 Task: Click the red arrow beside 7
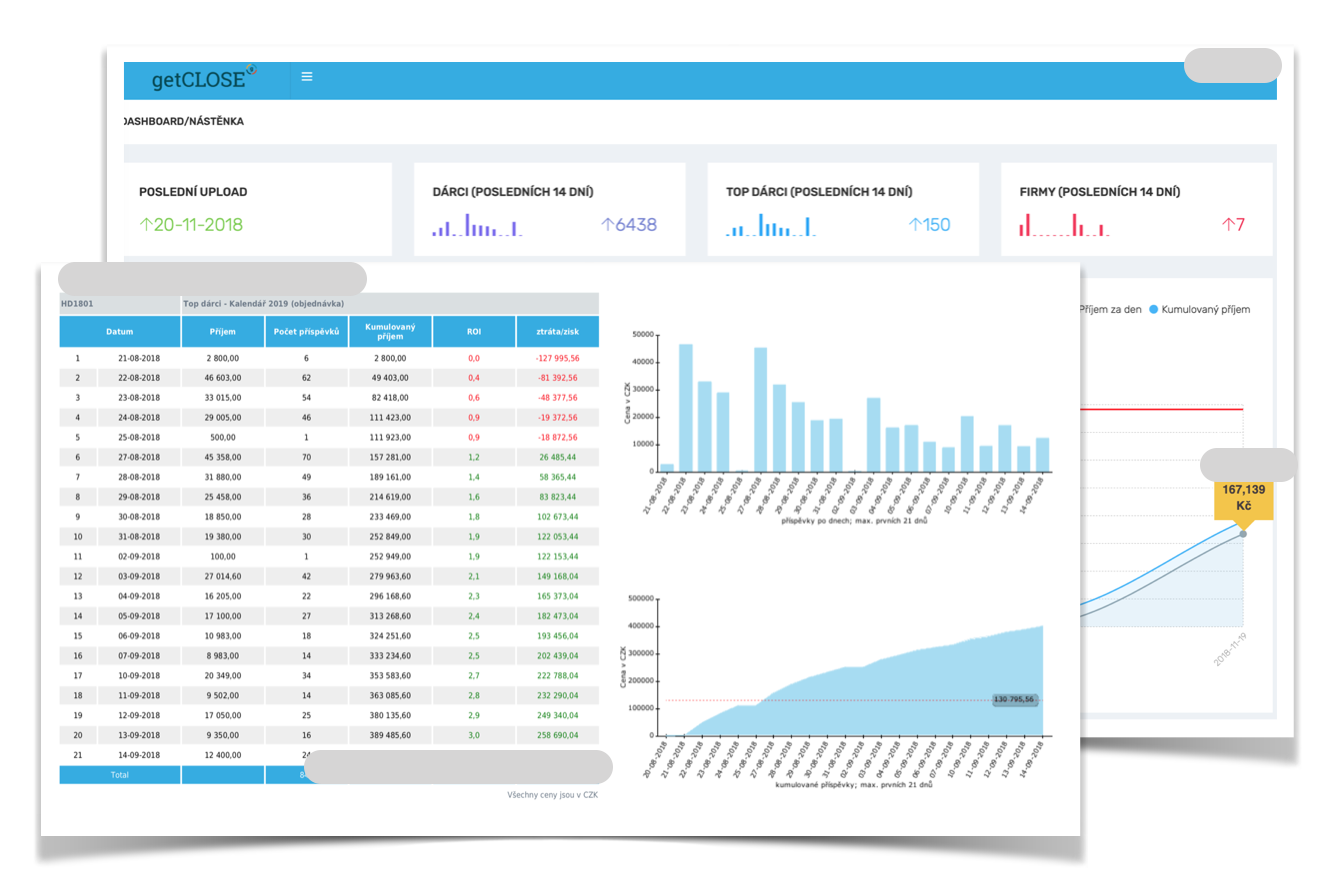(x=1228, y=225)
